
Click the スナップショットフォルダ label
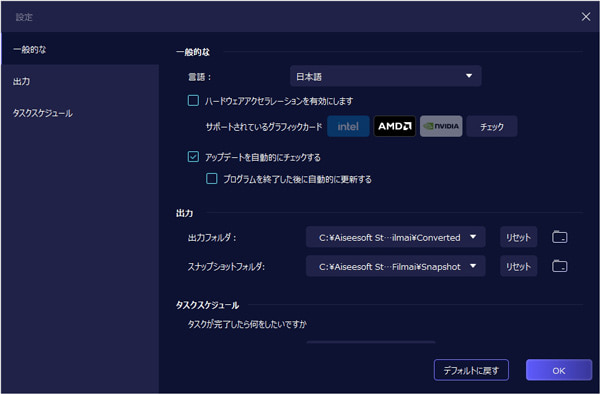pos(226,267)
